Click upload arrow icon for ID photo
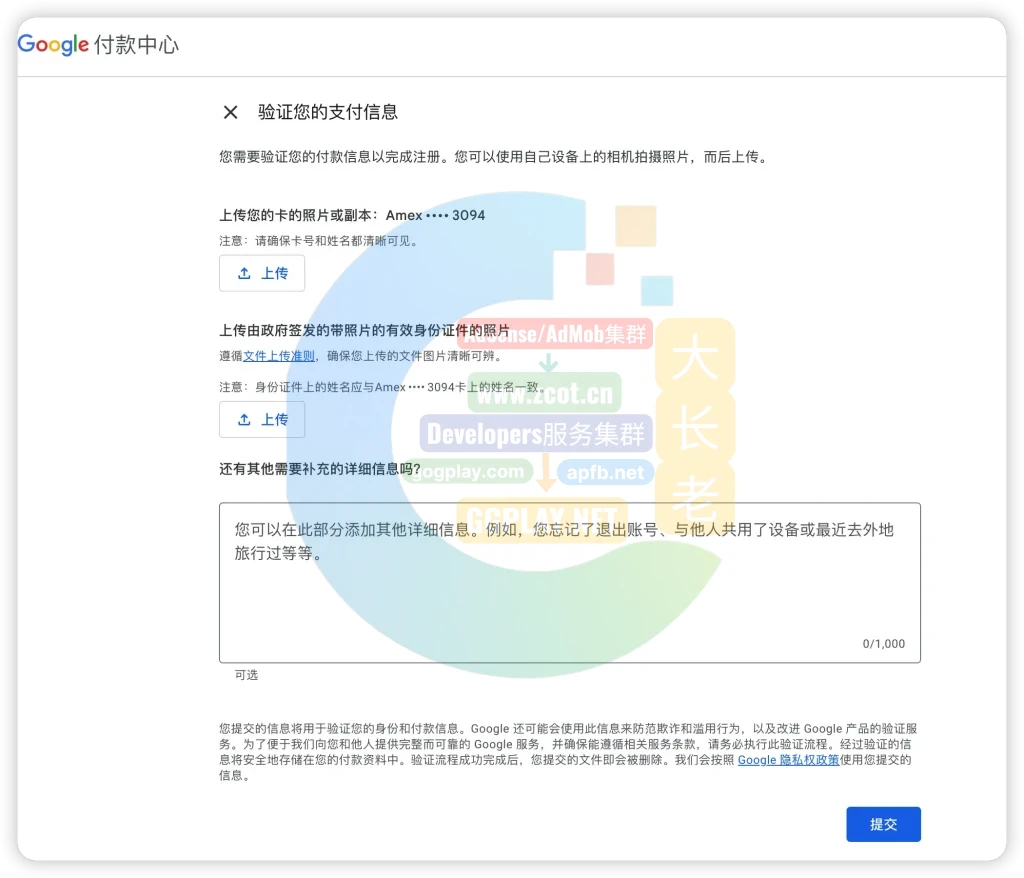 (x=244, y=420)
